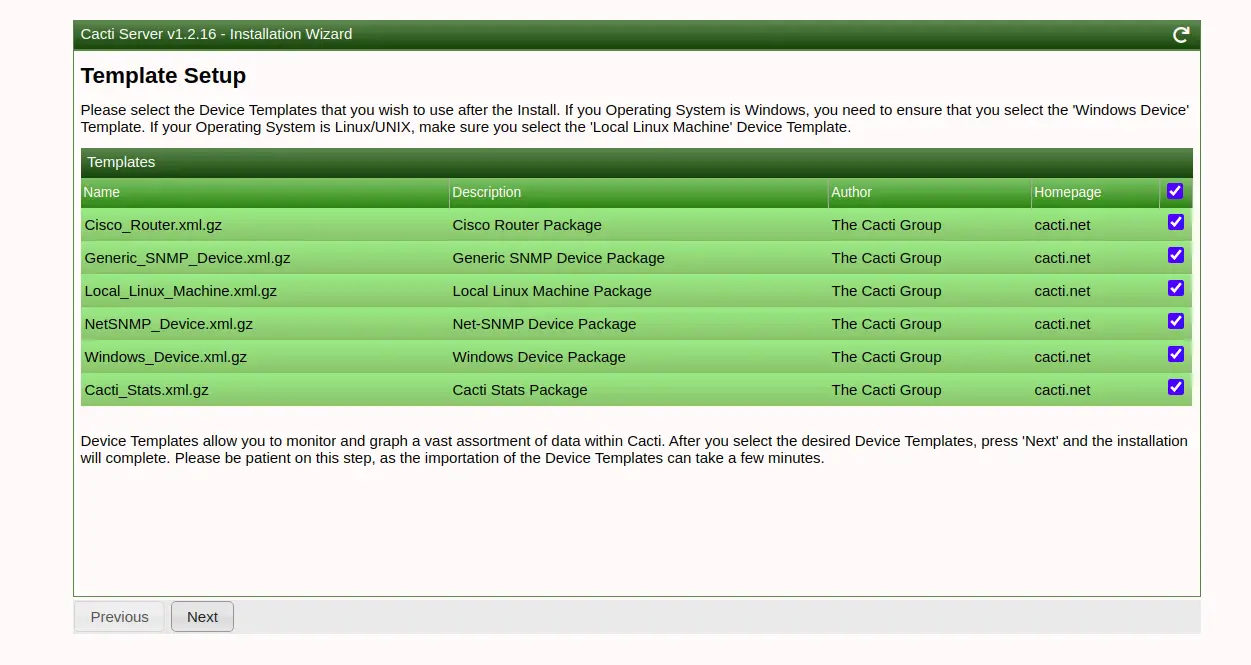This screenshot has width=1251, height=665.
Task: Toggle the Local_Linux_Machine.xml.gz checkbox
Action: click(1176, 288)
